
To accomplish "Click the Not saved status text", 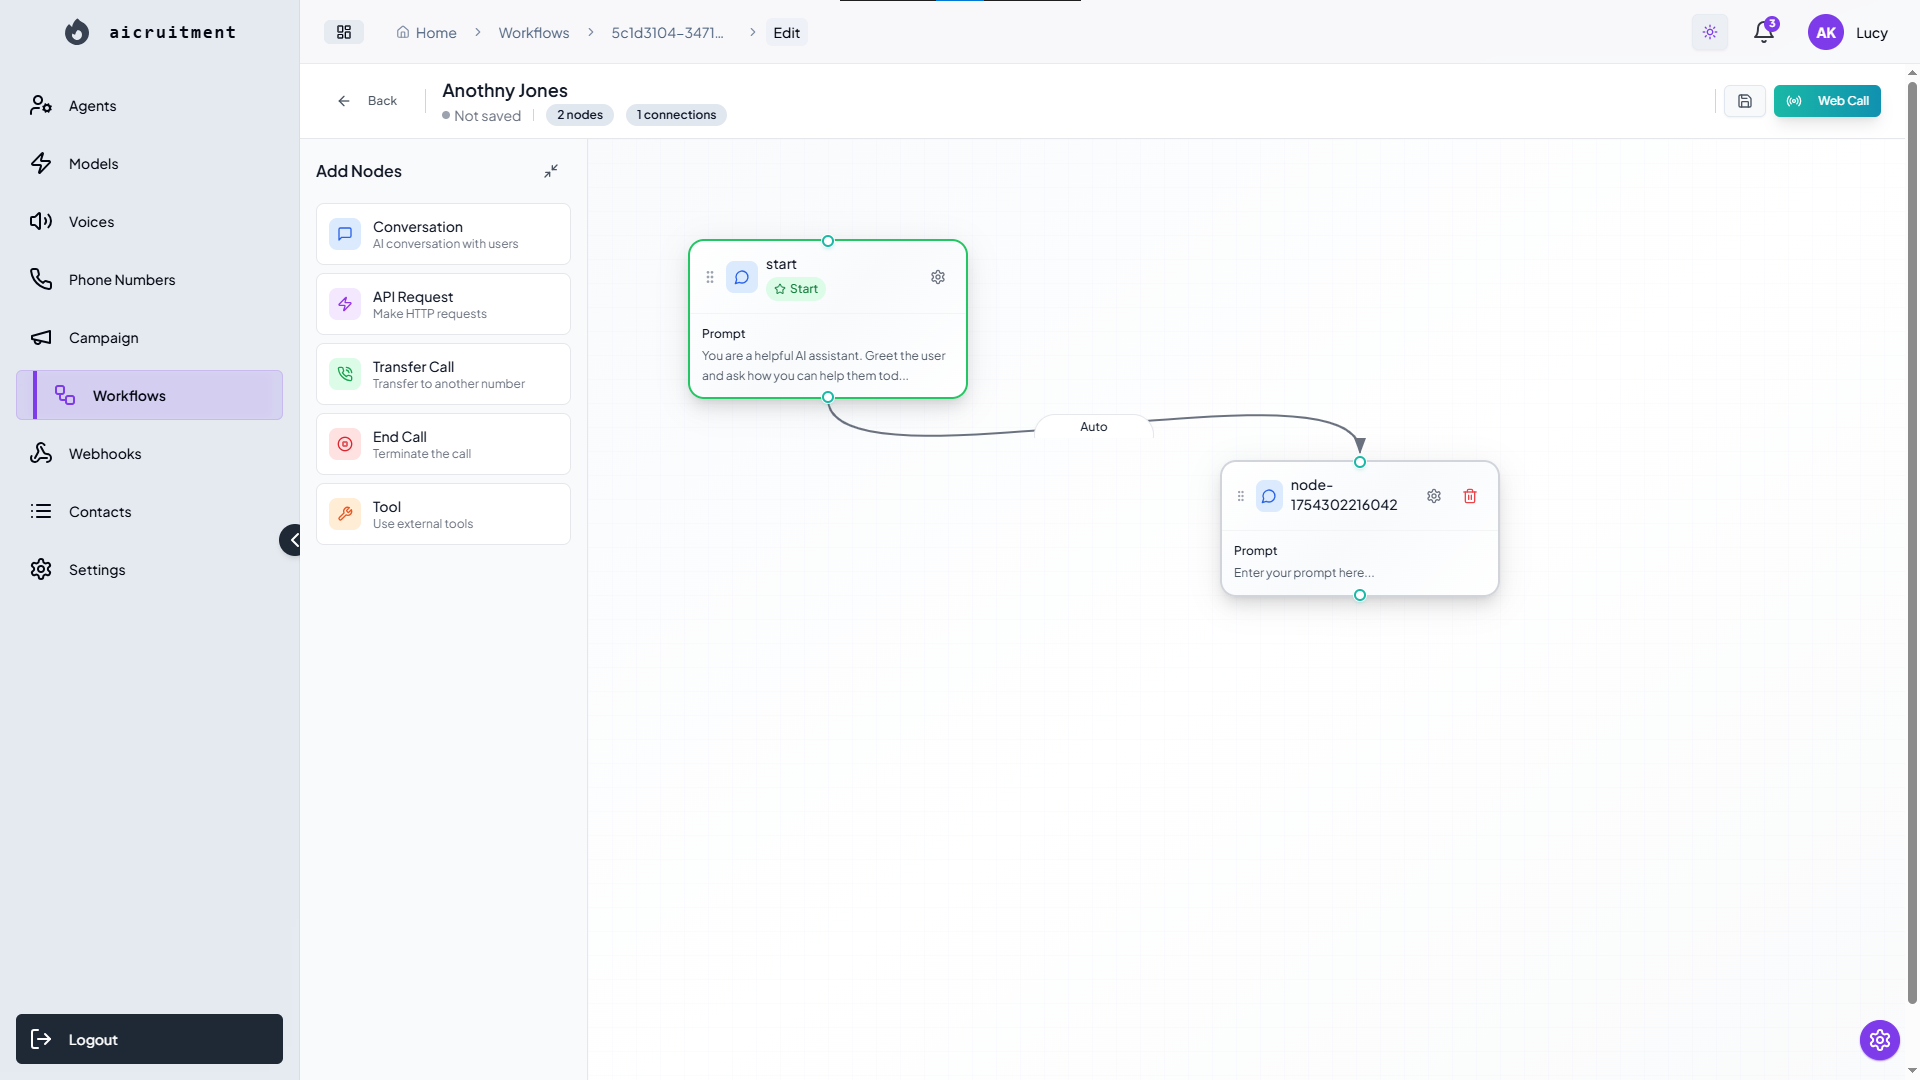I will [487, 116].
